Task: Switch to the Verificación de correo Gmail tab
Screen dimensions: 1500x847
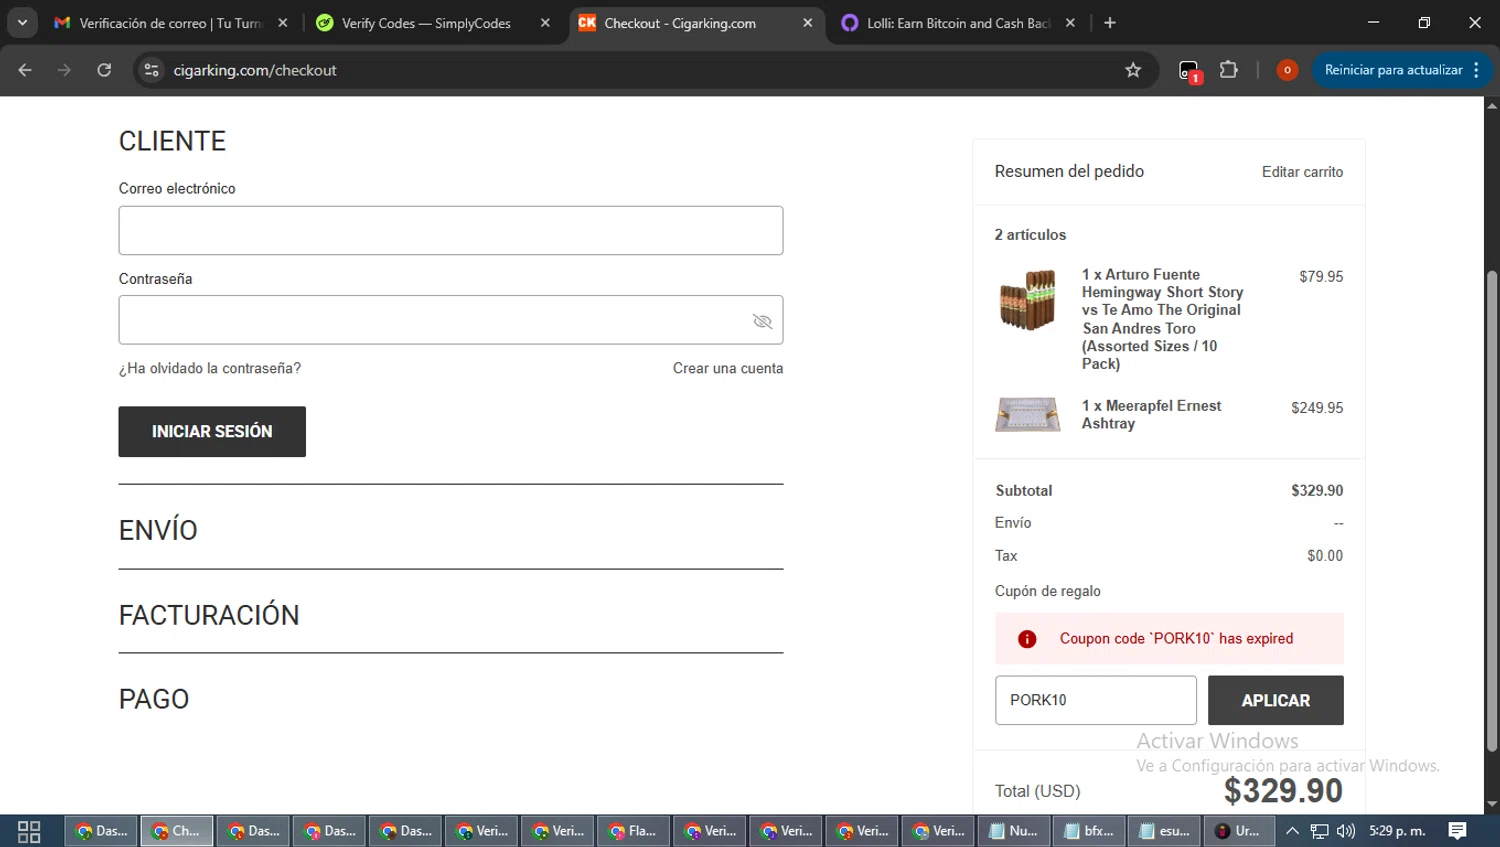Action: (170, 23)
